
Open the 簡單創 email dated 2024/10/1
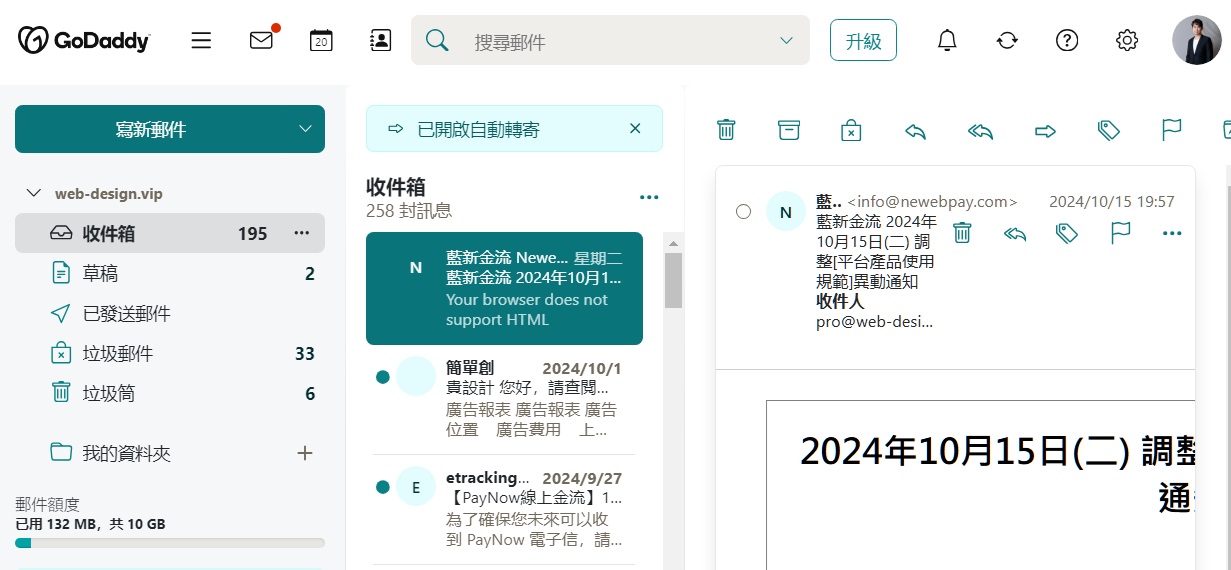coord(504,400)
